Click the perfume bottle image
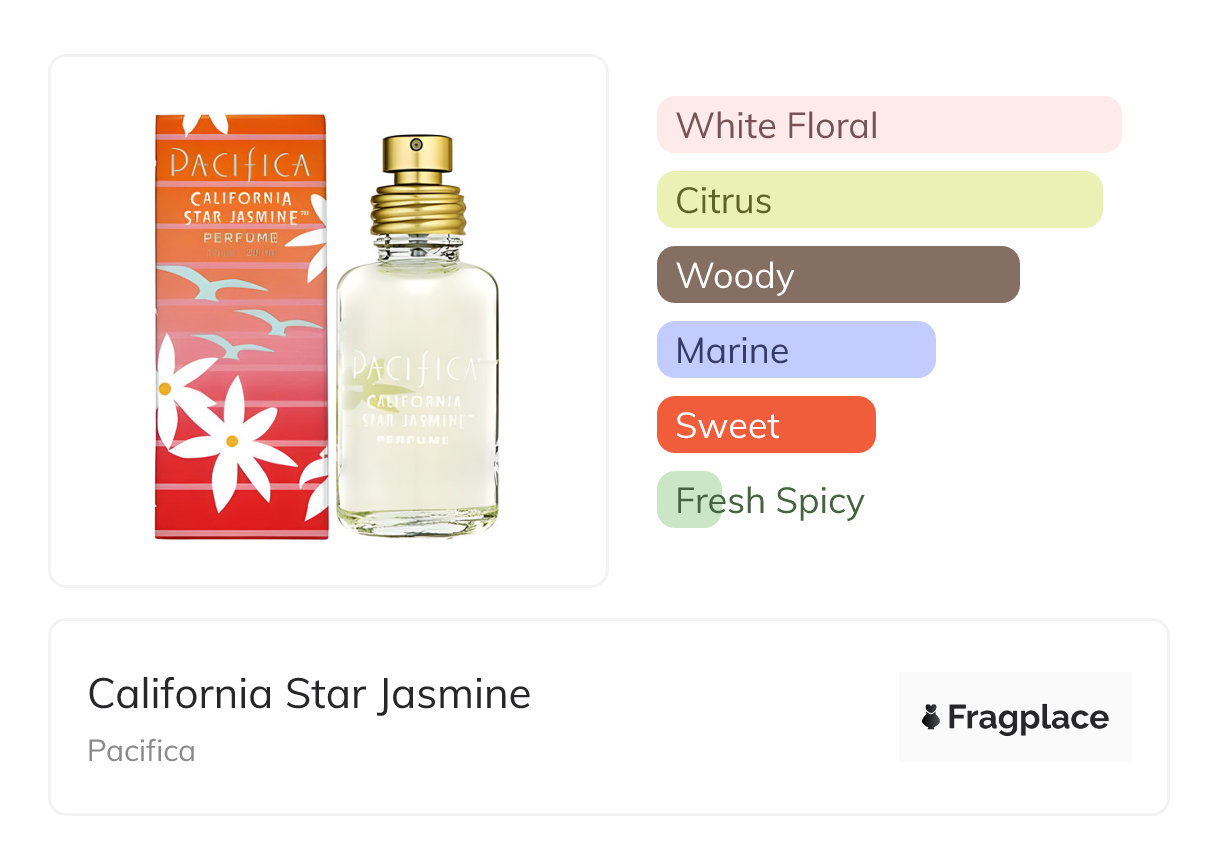This screenshot has height=864, width=1218. tap(417, 400)
